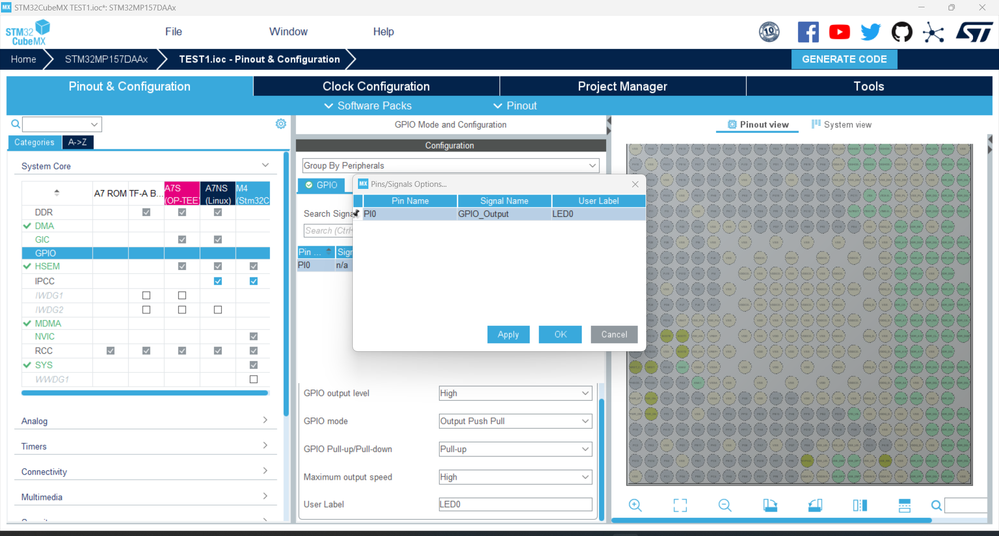The image size is (999, 536).
Task: Click horizontal scrollbar under pinout view
Action: click(771, 521)
